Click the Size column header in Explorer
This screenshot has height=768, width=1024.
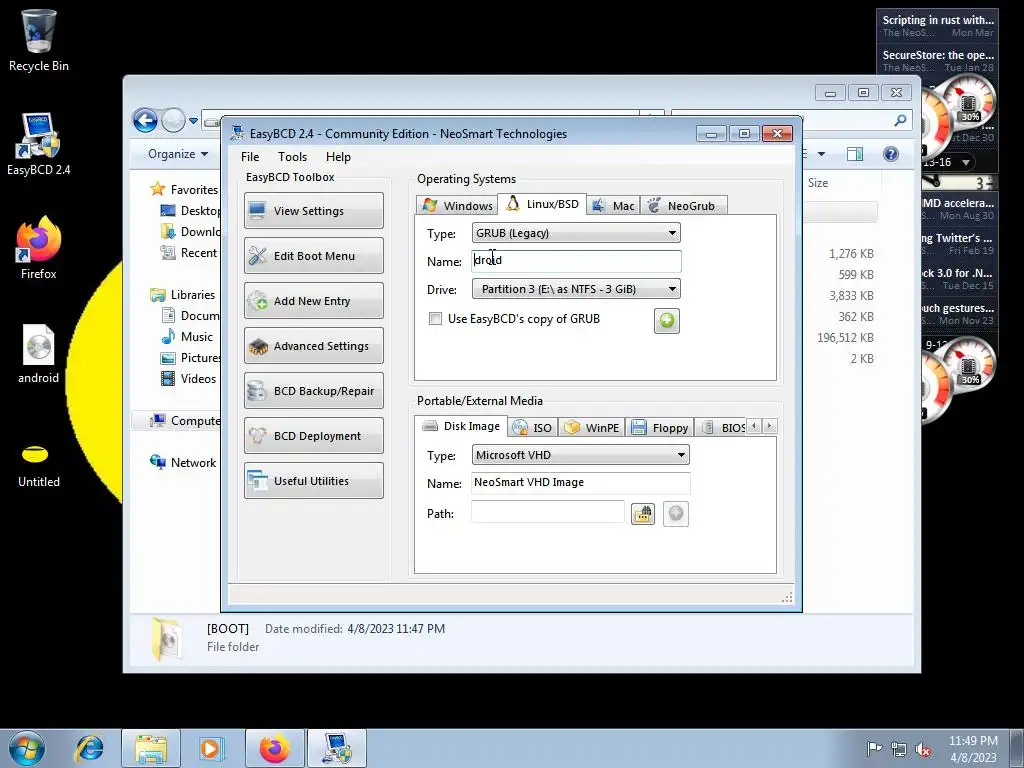(818, 183)
